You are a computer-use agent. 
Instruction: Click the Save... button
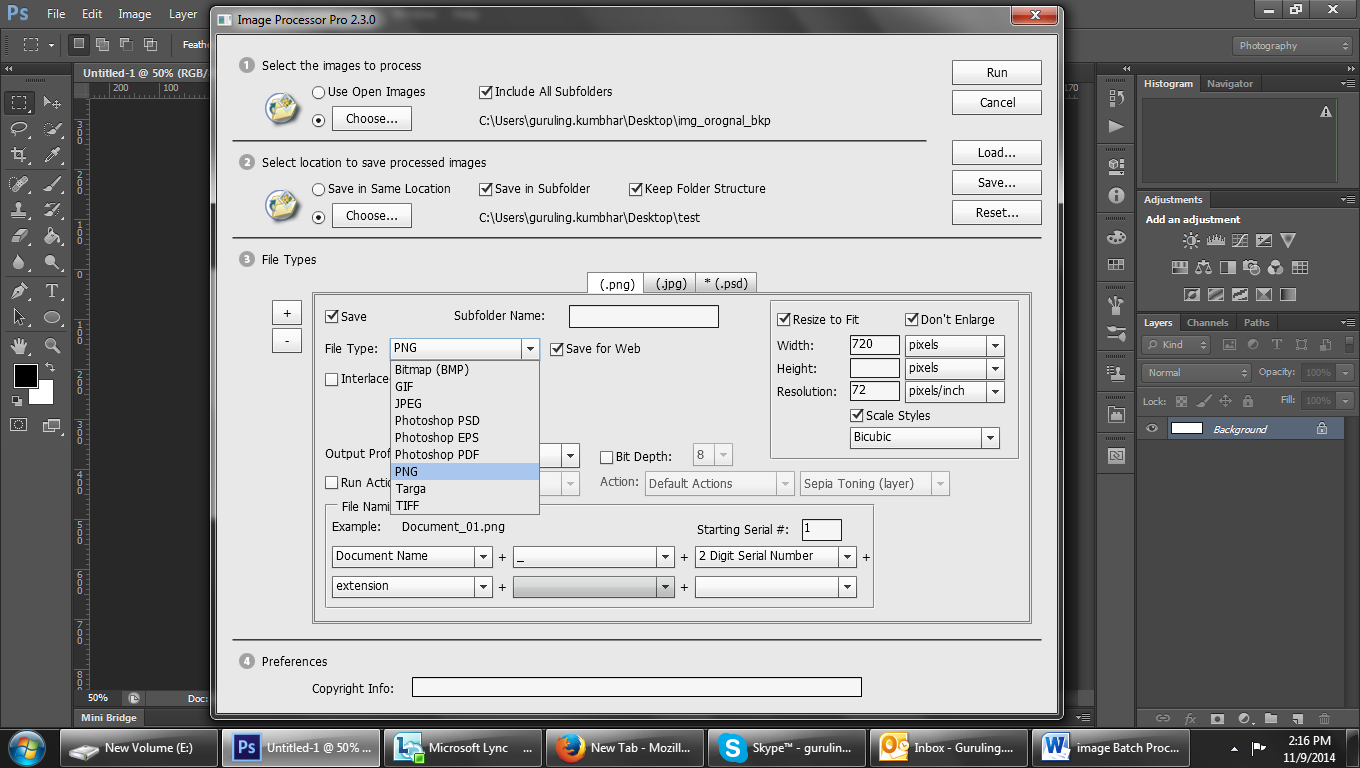point(996,182)
